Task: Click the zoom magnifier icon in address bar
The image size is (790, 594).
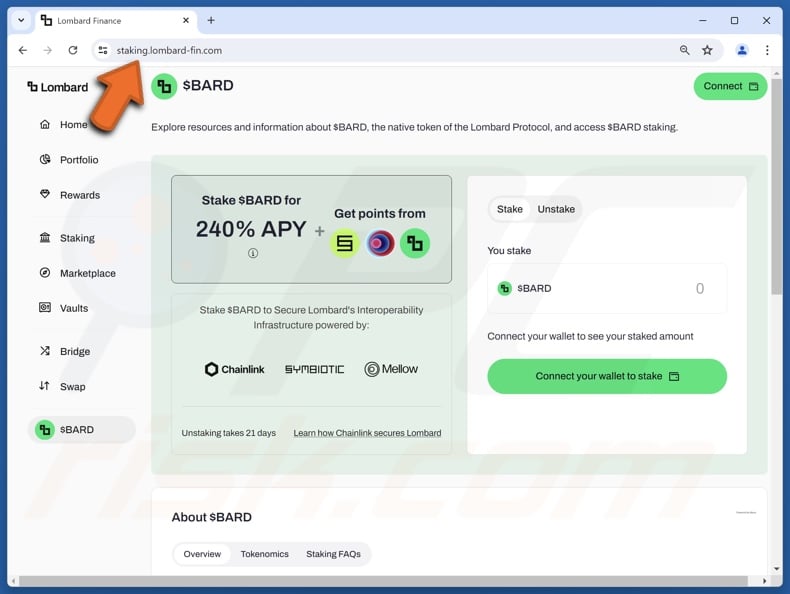Action: (x=684, y=50)
